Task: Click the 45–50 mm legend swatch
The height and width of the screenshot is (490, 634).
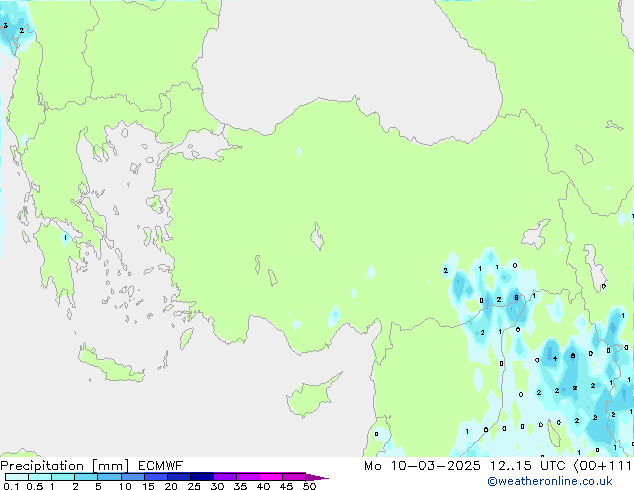Action: [x=294, y=477]
